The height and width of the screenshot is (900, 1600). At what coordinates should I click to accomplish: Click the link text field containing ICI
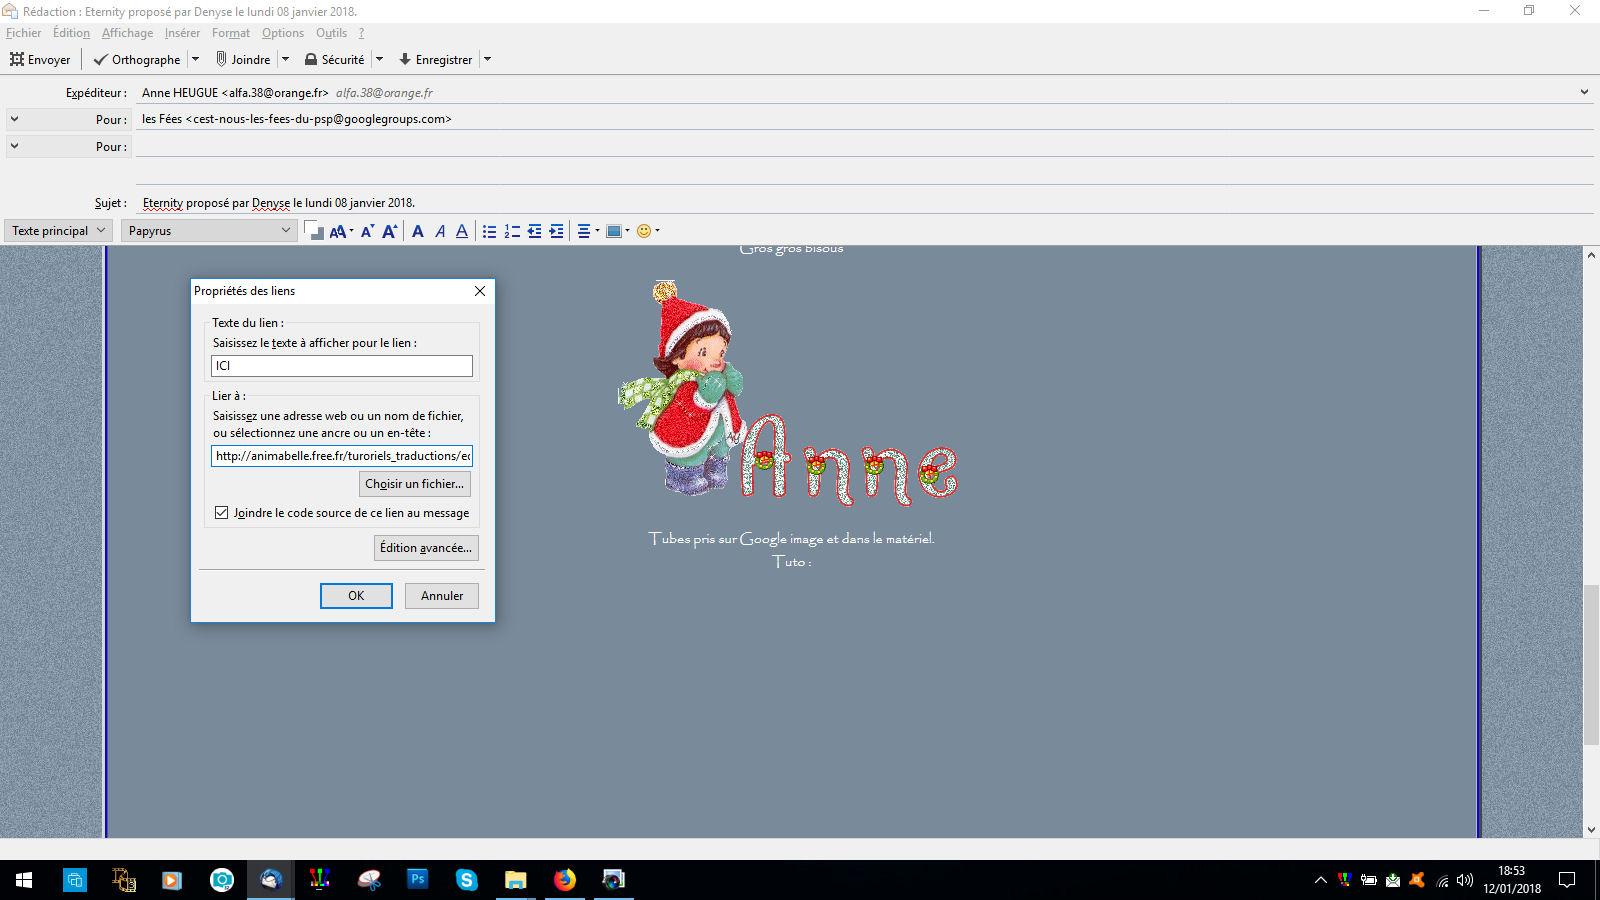pos(342,366)
